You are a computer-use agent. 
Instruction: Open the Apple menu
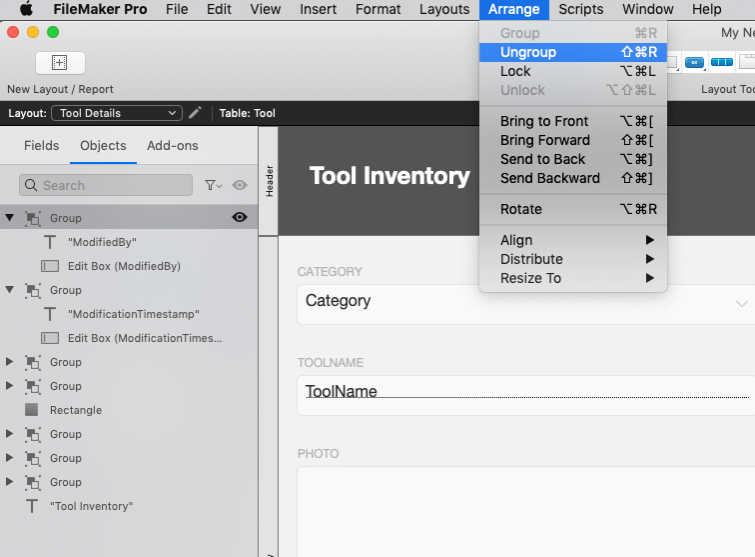(x=26, y=9)
